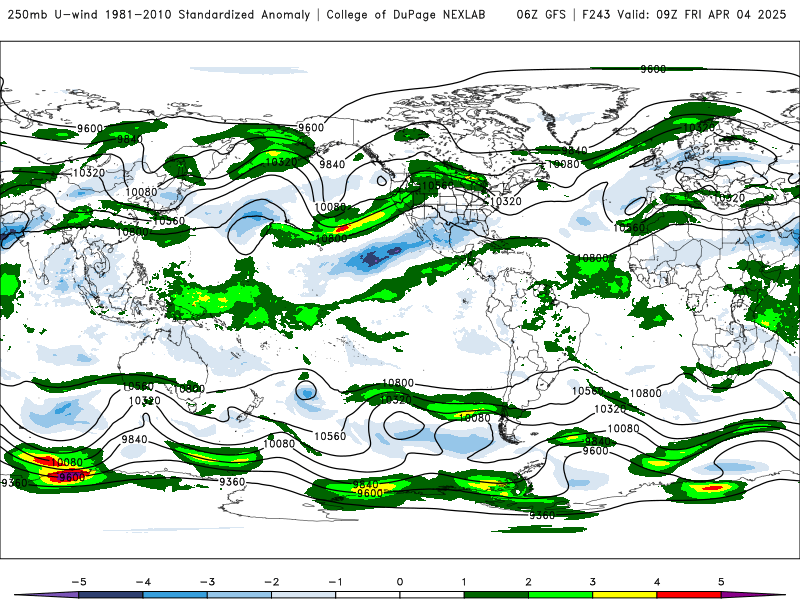Click the '-1' color bar label
800x600 pixels.
click(x=335, y=582)
